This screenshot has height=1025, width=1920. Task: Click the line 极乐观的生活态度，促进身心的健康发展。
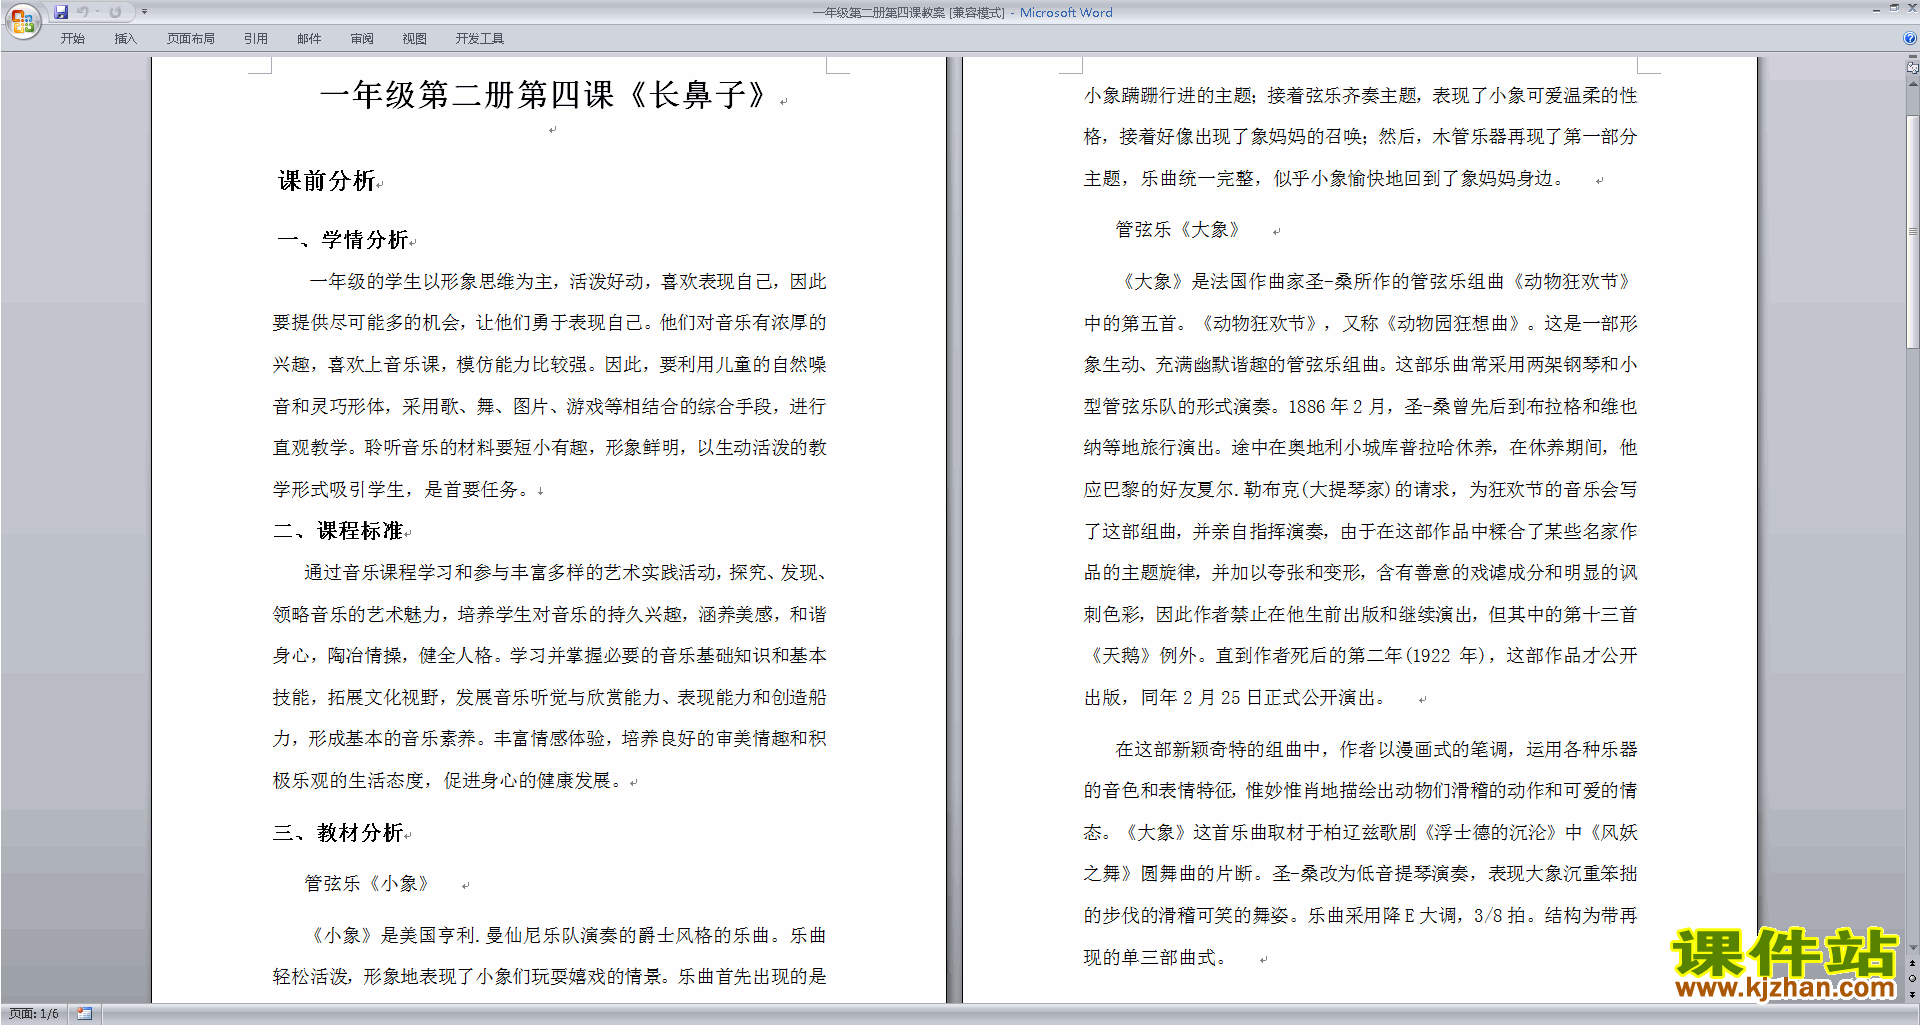(450, 781)
